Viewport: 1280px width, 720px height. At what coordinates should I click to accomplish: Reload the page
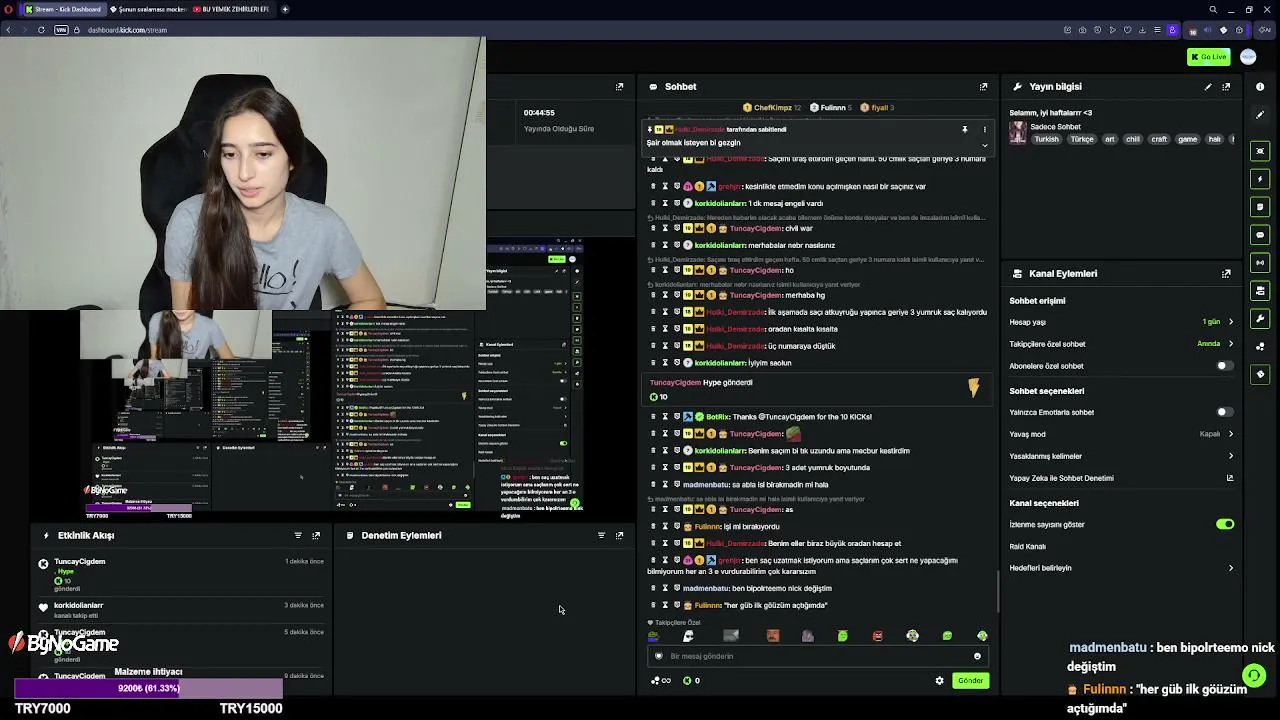[41, 30]
